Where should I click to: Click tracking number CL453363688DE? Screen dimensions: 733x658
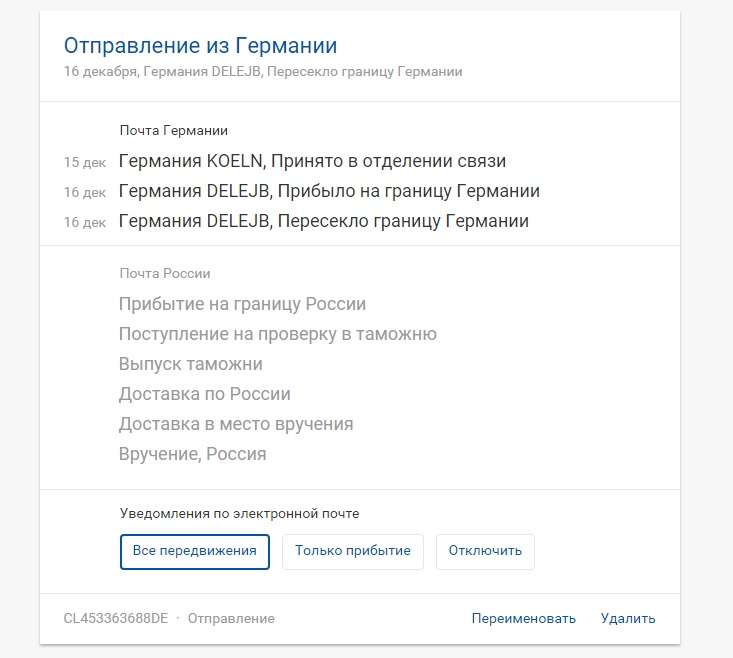116,618
